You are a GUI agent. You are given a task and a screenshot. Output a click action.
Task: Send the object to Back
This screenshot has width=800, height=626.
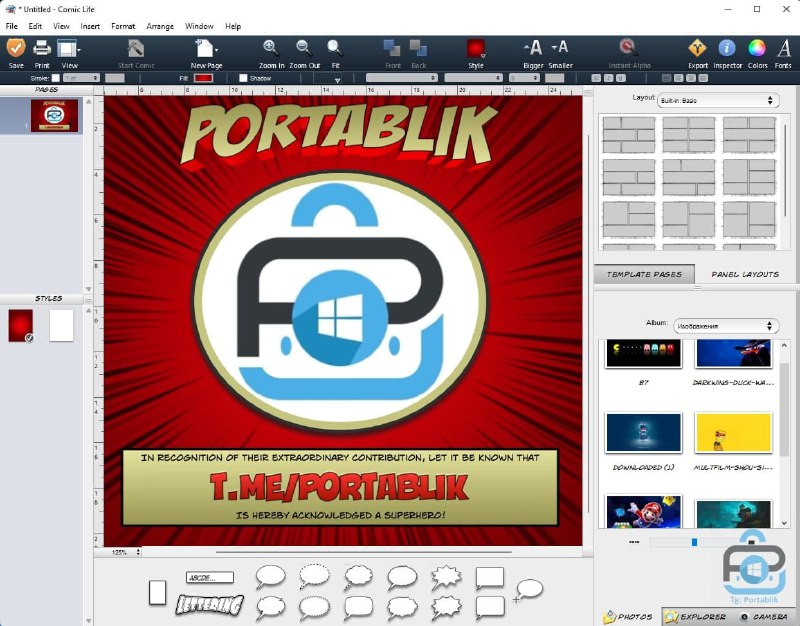click(x=418, y=49)
